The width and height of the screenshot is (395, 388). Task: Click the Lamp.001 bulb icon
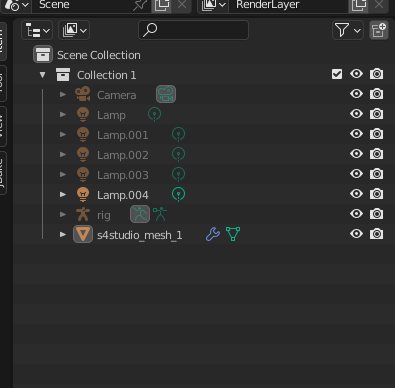click(83, 135)
